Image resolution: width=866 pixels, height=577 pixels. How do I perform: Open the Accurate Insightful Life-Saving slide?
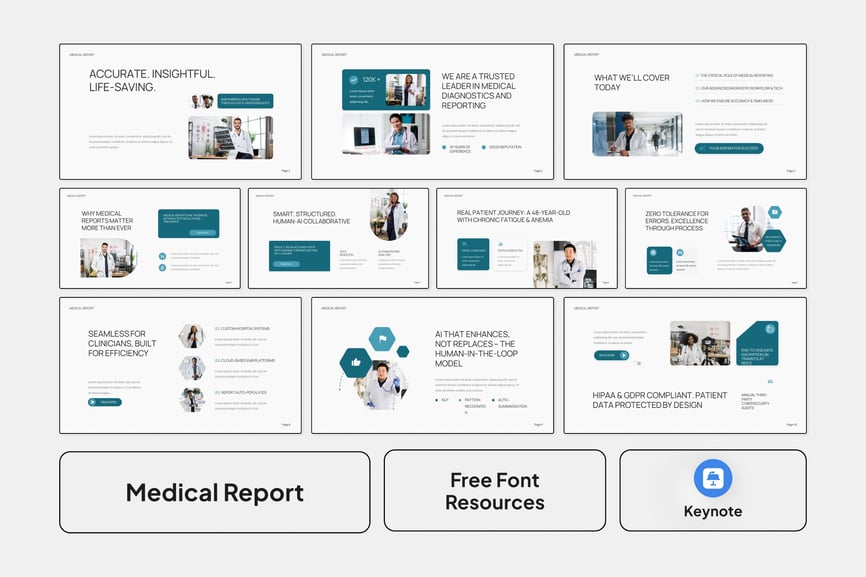tap(180, 111)
